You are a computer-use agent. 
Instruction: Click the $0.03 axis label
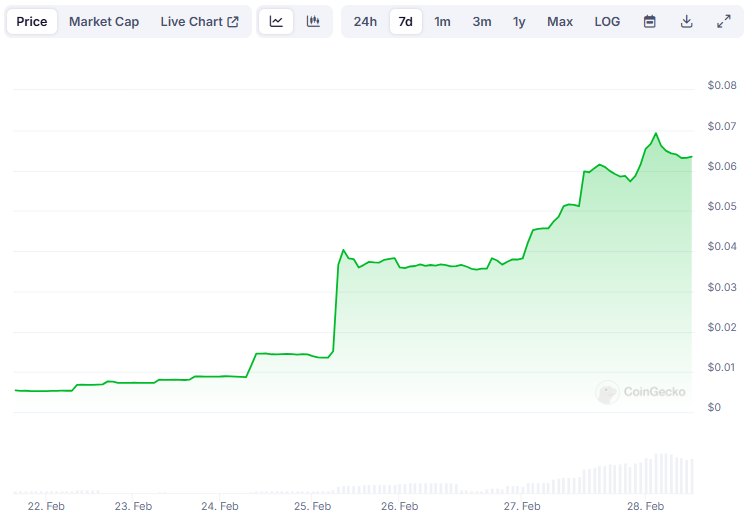[722, 287]
